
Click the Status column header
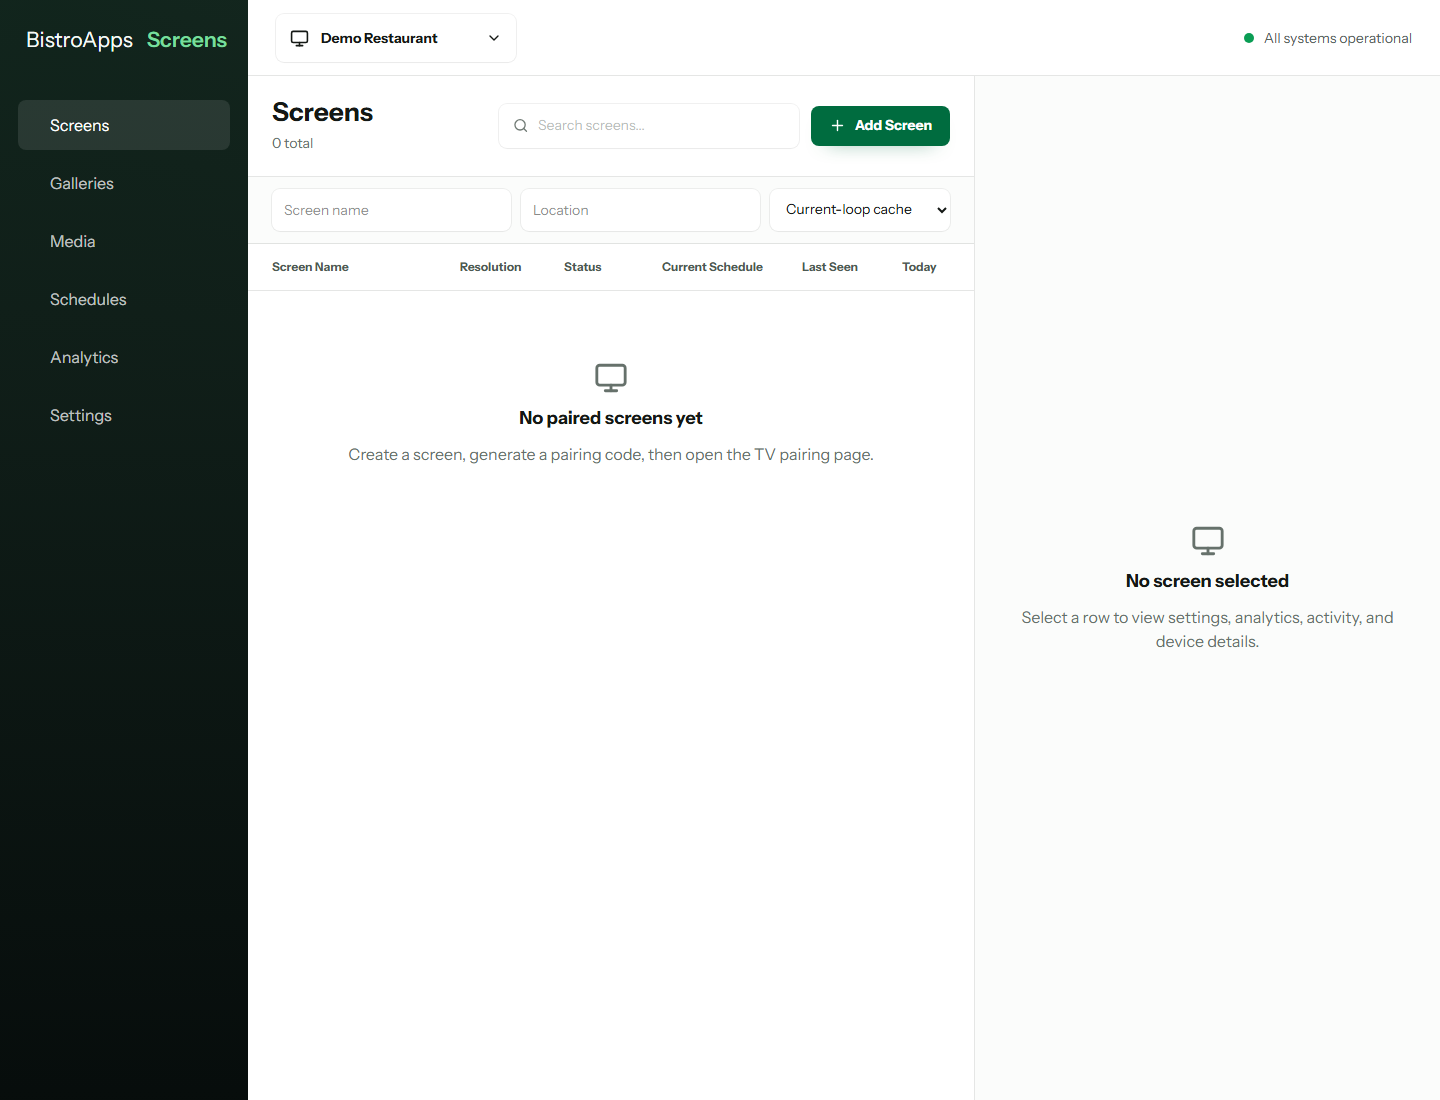click(583, 267)
